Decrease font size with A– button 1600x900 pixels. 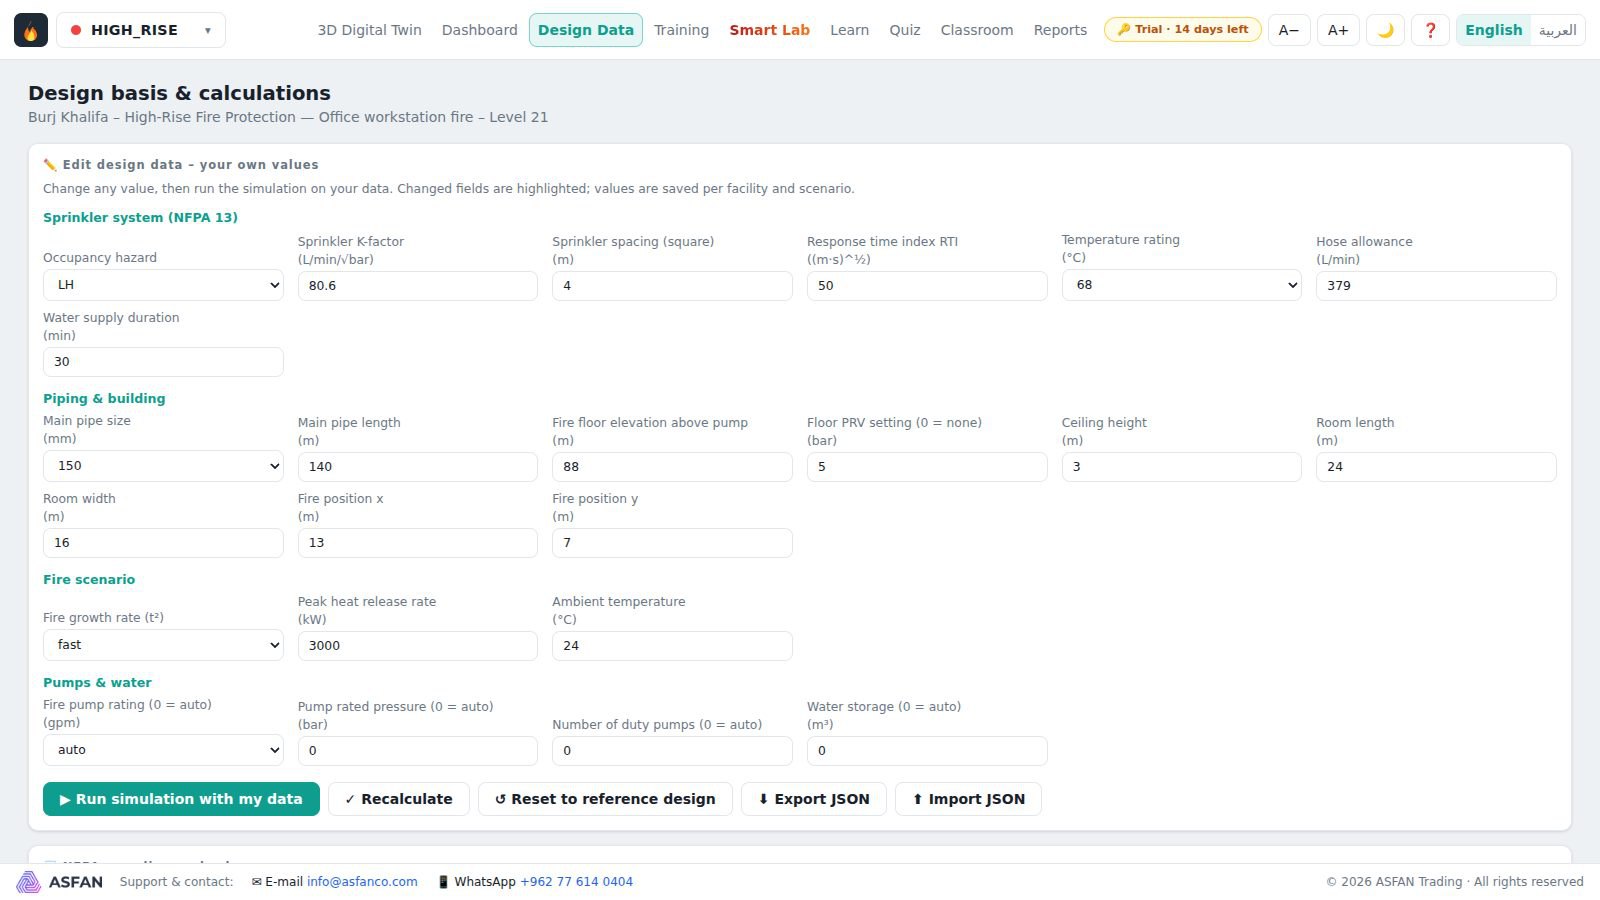(x=1289, y=30)
